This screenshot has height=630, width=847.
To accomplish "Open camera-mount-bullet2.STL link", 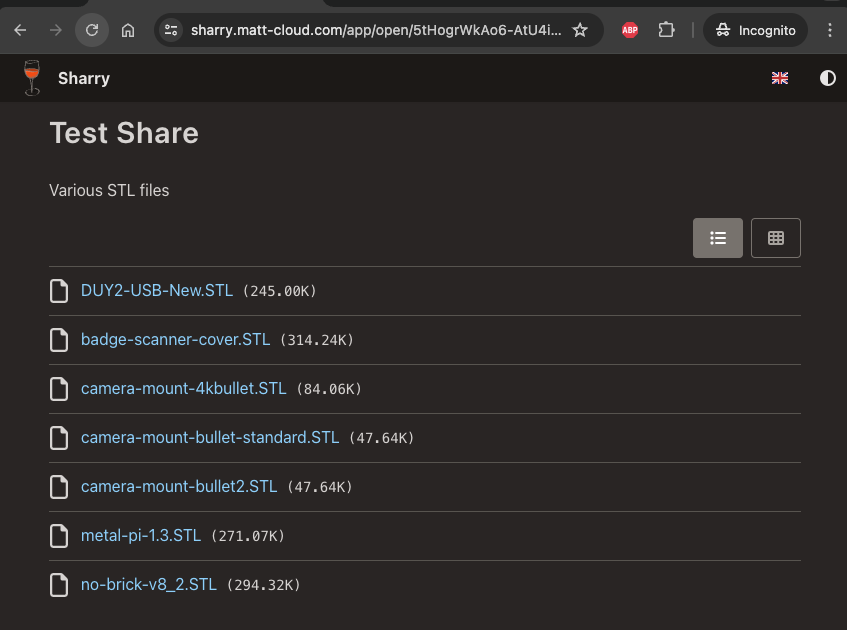I will pos(178,487).
